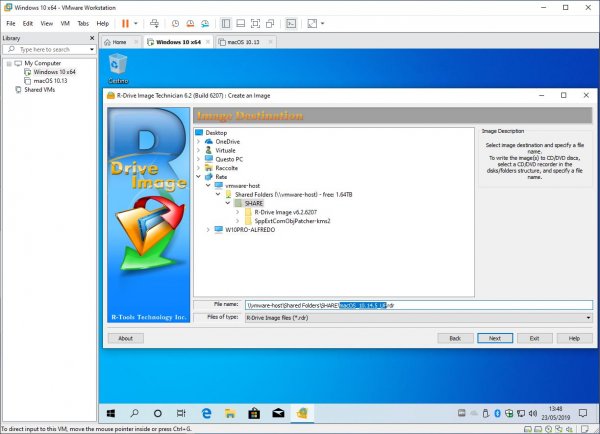Enter full screen mode icon
This screenshot has width=600, height=434.
255,23
